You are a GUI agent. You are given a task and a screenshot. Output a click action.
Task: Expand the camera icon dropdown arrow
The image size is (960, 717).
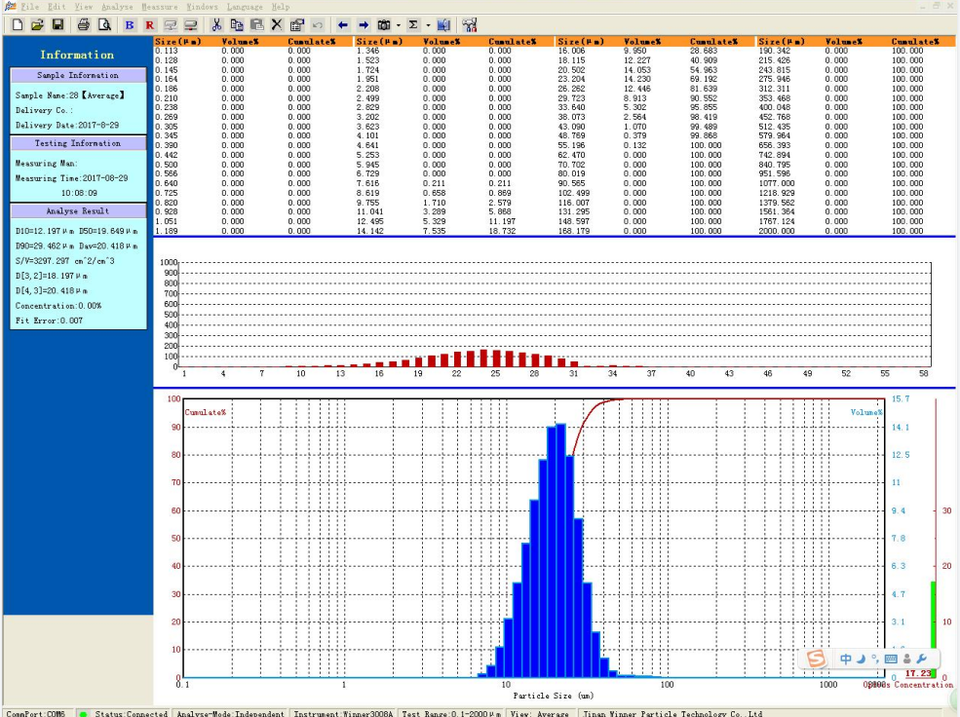point(398,24)
